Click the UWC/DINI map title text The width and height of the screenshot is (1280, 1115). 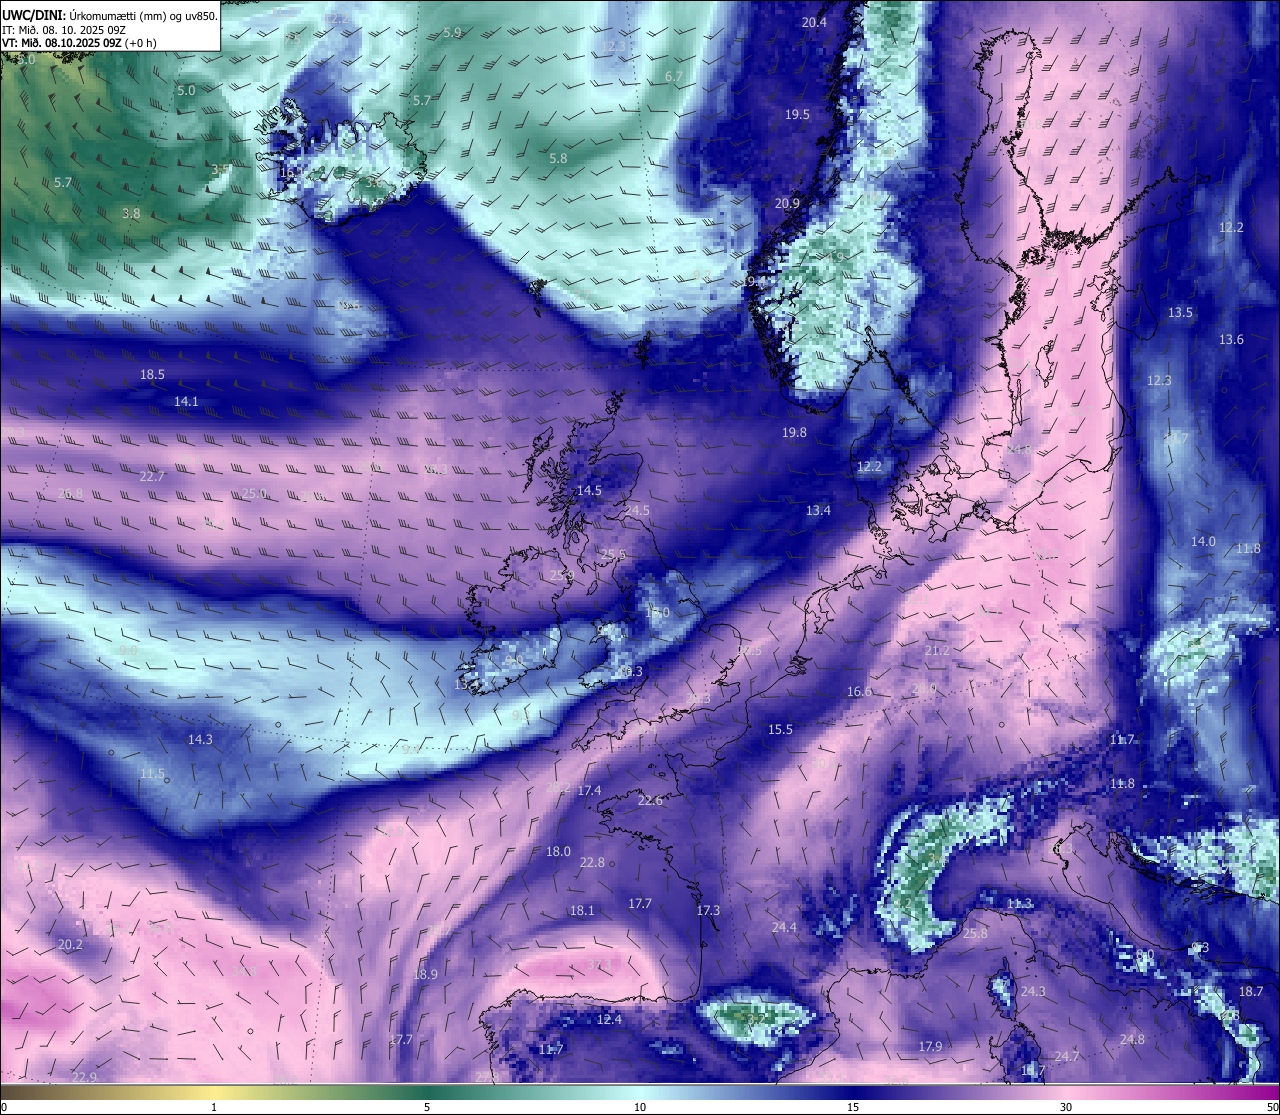point(110,14)
